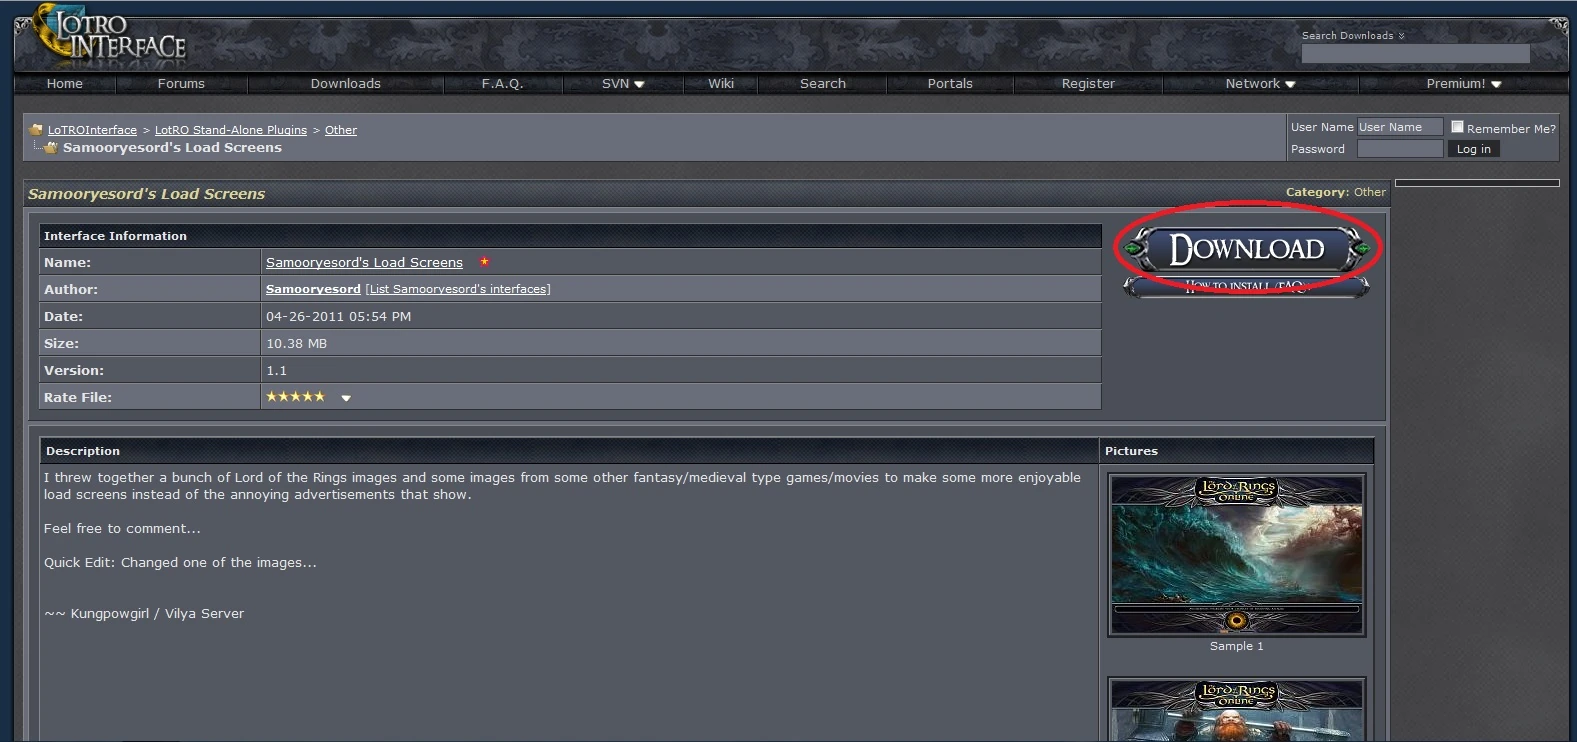Open the Search menu item
1577x742 pixels.
pos(823,84)
